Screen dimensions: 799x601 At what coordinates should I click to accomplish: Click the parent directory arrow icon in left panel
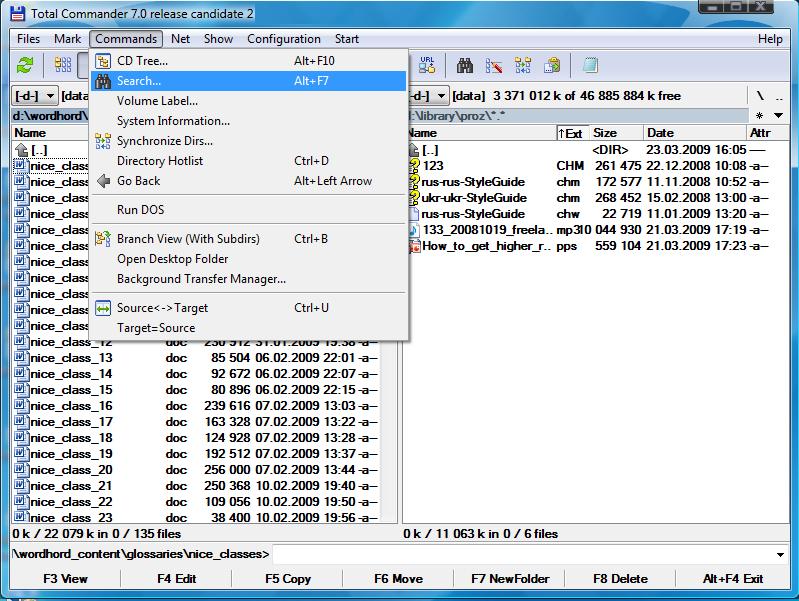pyautogui.click(x=22, y=150)
